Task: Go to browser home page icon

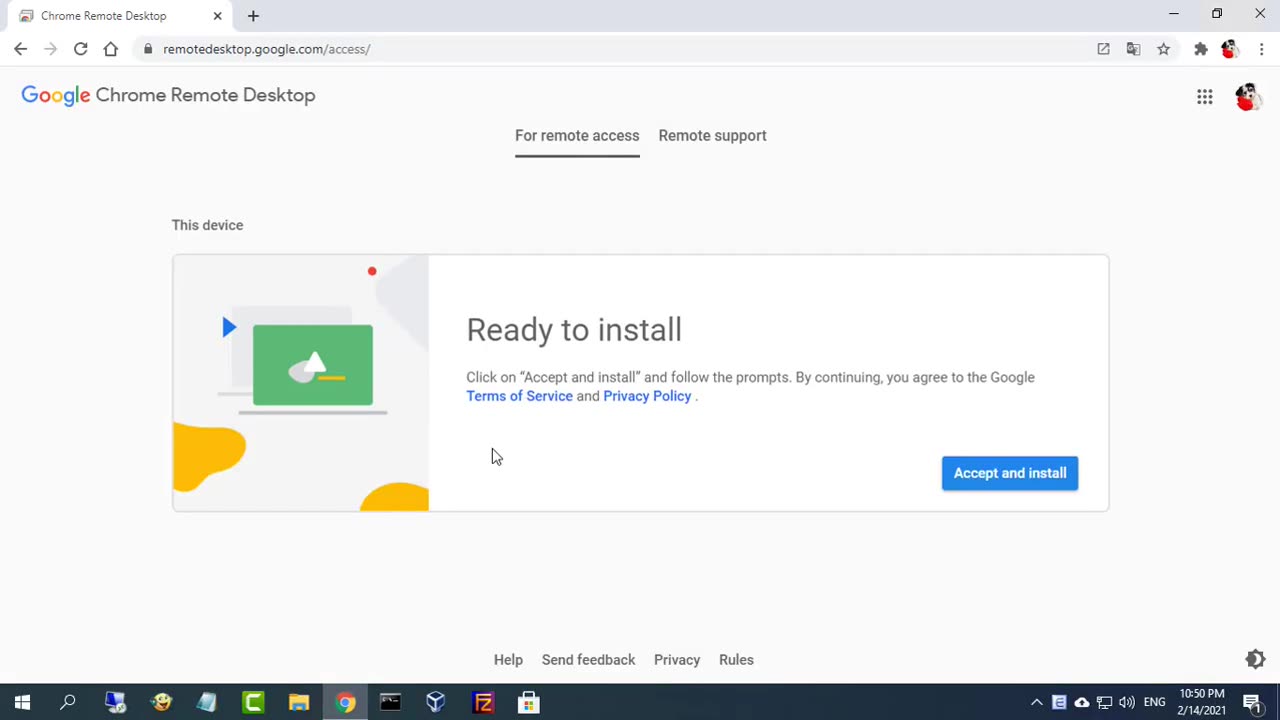Action: pyautogui.click(x=110, y=49)
